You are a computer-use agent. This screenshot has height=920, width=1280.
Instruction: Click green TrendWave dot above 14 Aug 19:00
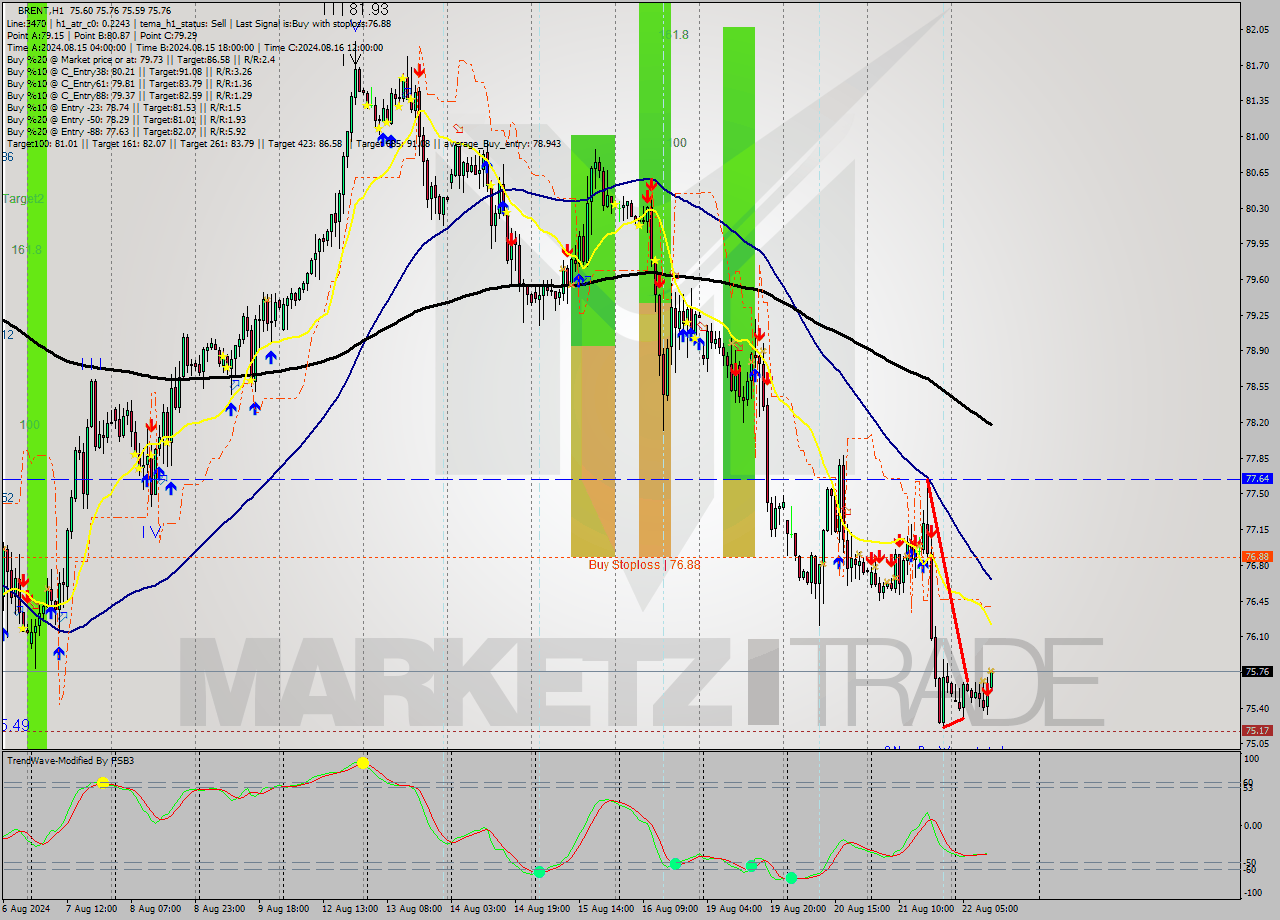(x=539, y=872)
